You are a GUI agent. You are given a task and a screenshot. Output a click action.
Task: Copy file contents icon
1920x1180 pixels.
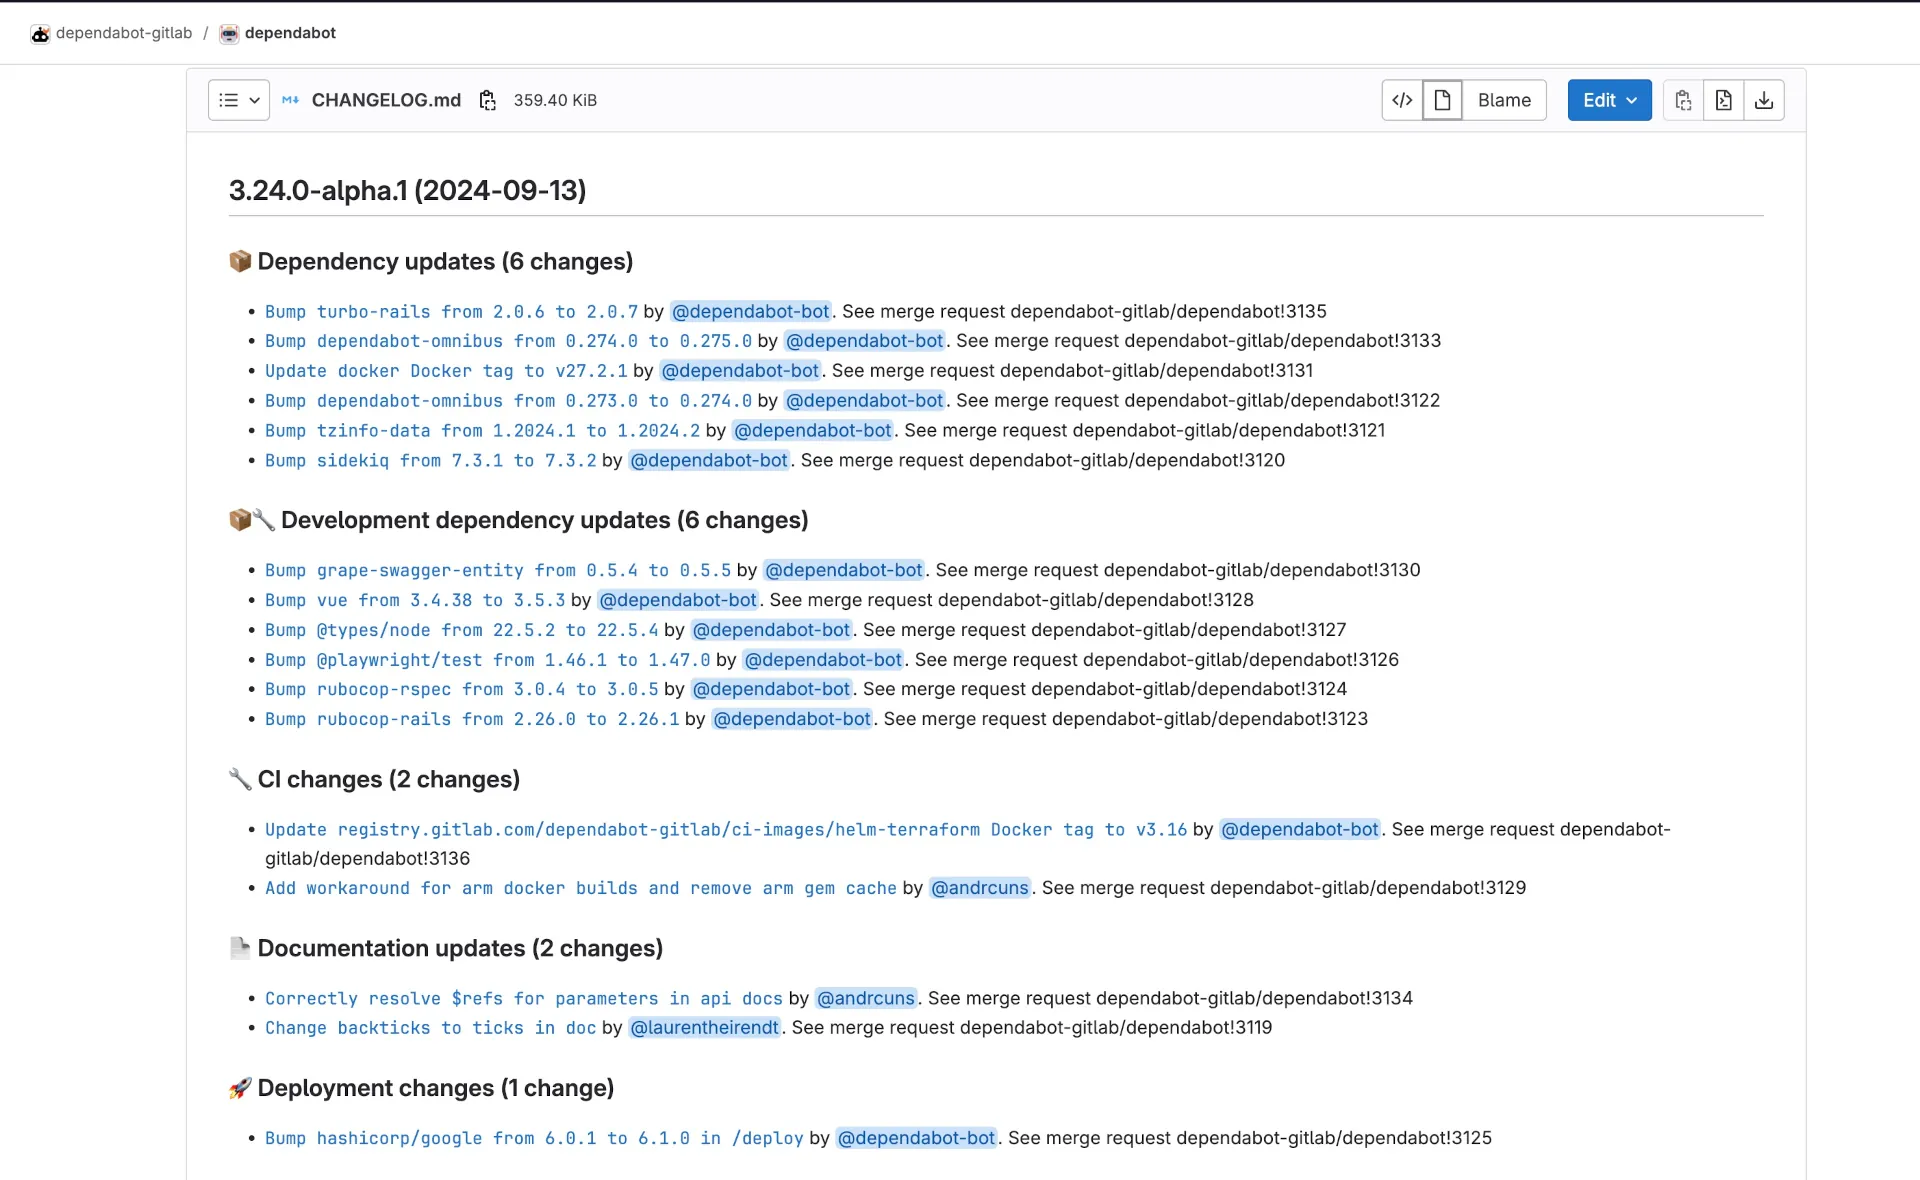pyautogui.click(x=1683, y=100)
